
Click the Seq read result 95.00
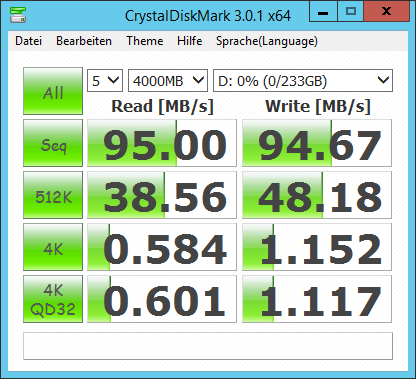162,143
